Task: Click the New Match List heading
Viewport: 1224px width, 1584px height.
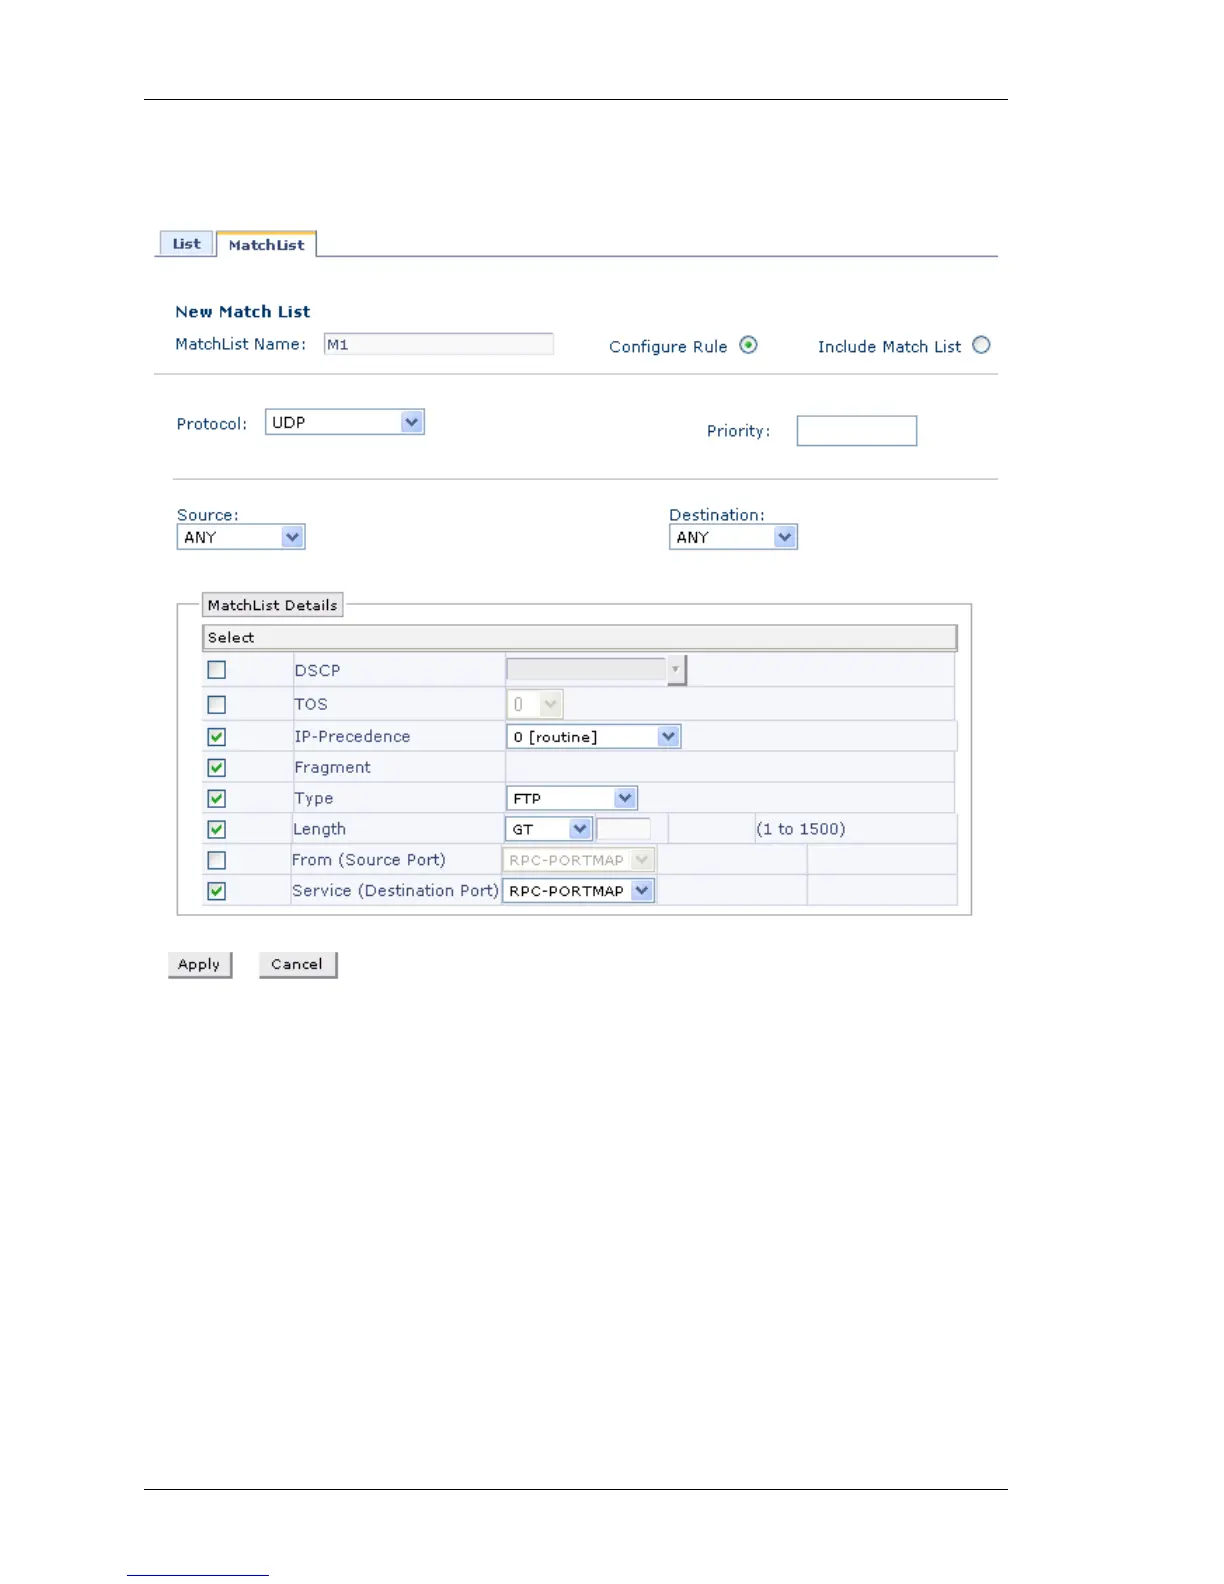Action: pos(243,312)
